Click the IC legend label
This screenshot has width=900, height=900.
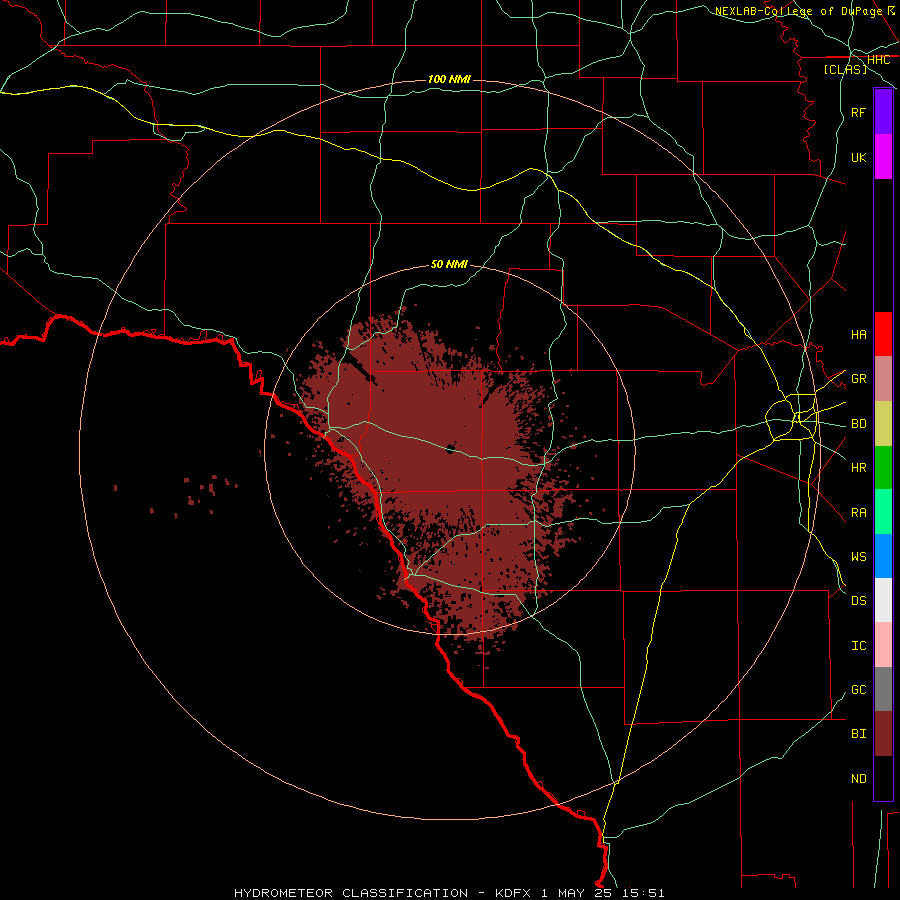(x=858, y=646)
